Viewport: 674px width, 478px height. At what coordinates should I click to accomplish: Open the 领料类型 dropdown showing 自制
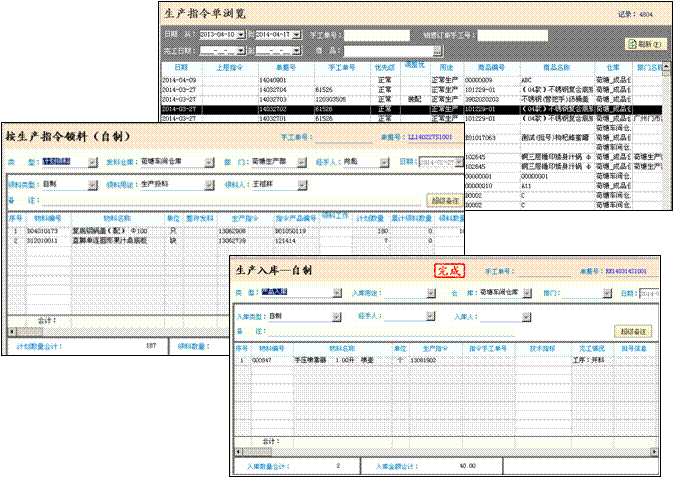click(x=93, y=185)
